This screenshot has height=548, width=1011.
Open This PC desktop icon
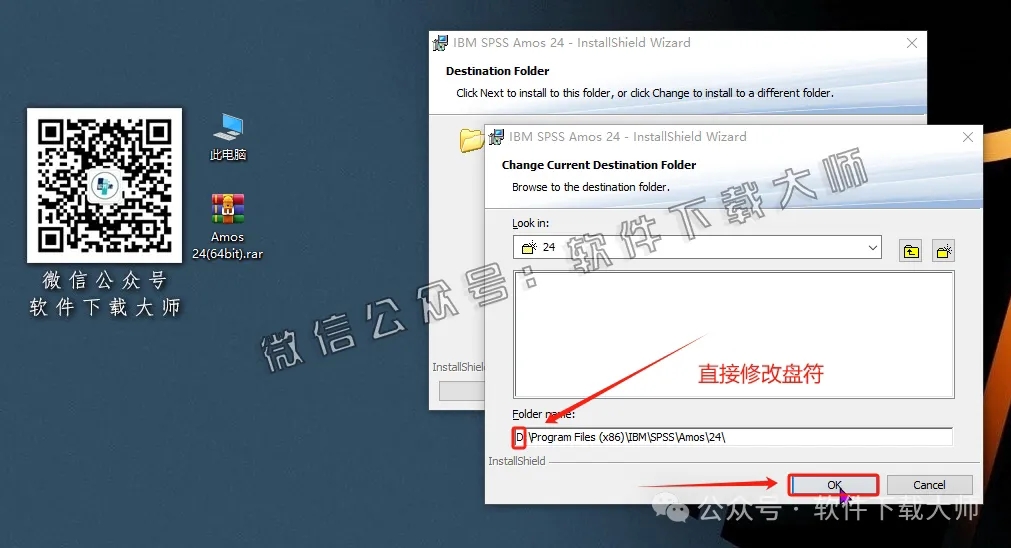[x=228, y=137]
